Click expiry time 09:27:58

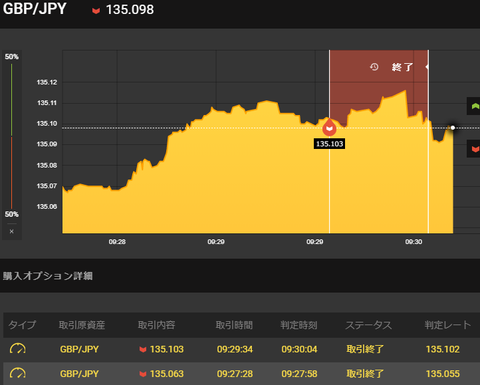(299, 374)
